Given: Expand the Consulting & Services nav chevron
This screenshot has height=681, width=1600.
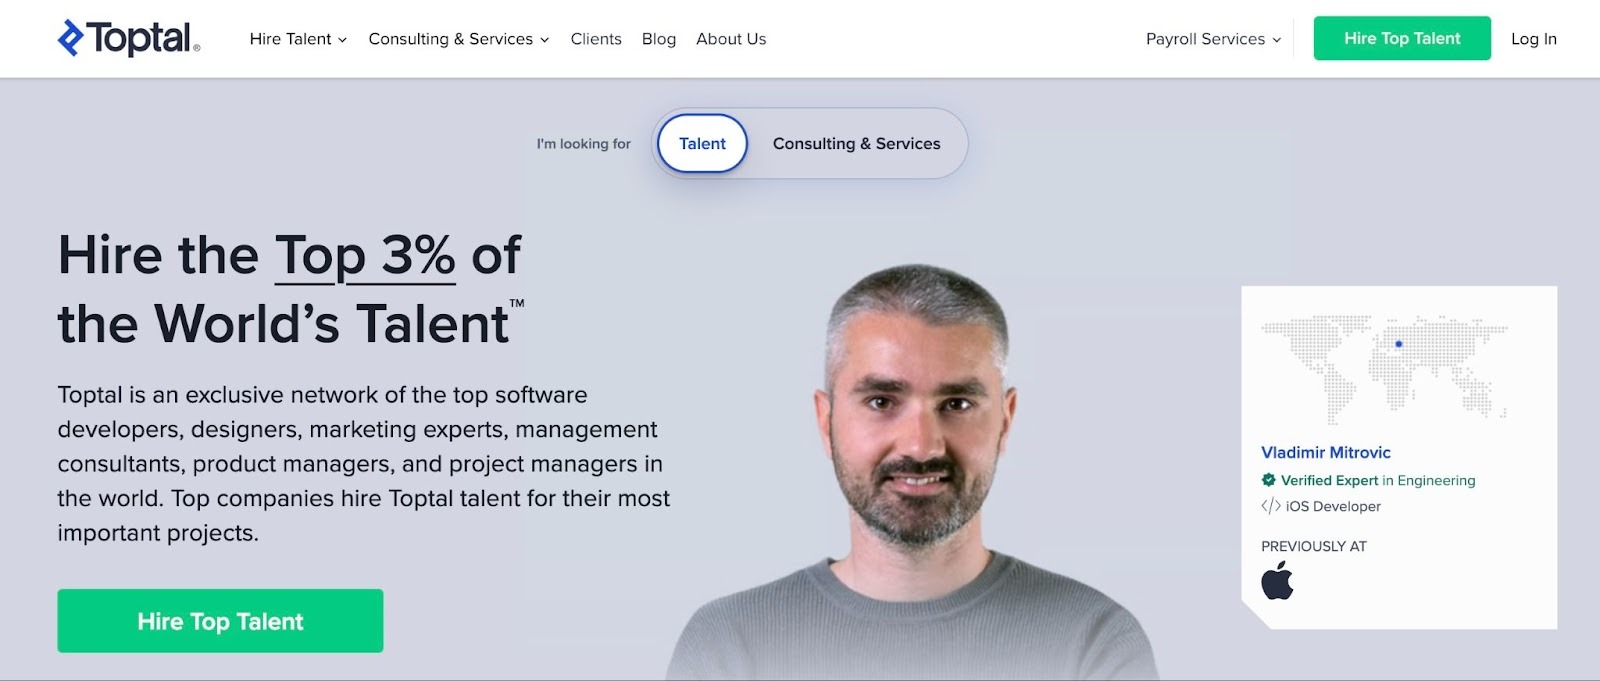Looking at the screenshot, I should (544, 40).
